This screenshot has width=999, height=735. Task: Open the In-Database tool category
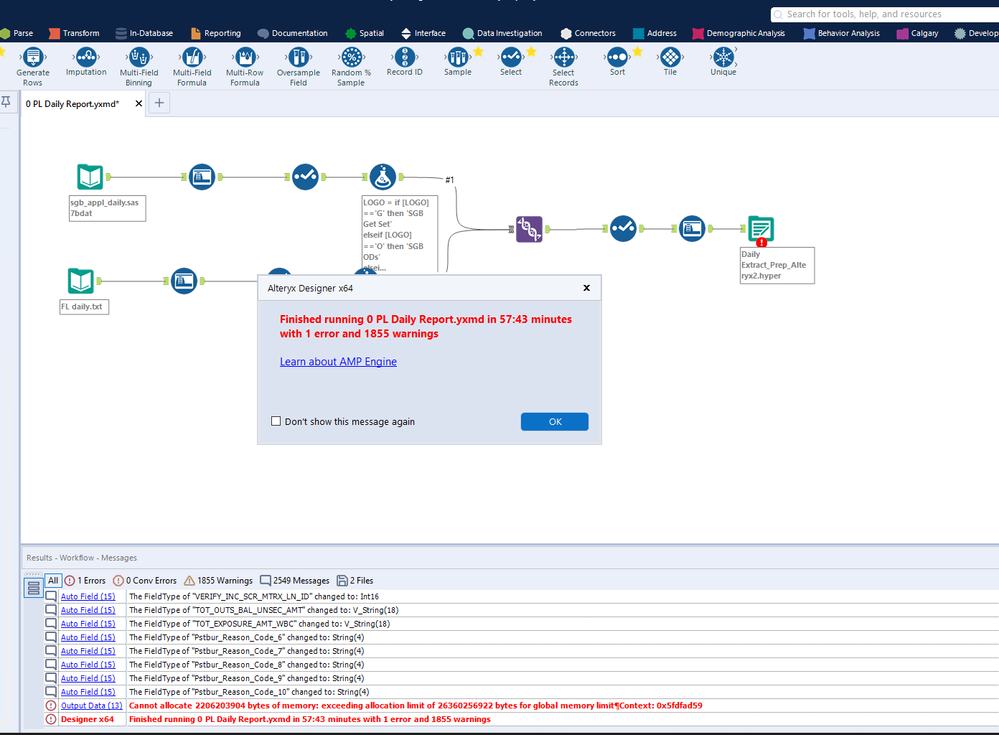[144, 33]
